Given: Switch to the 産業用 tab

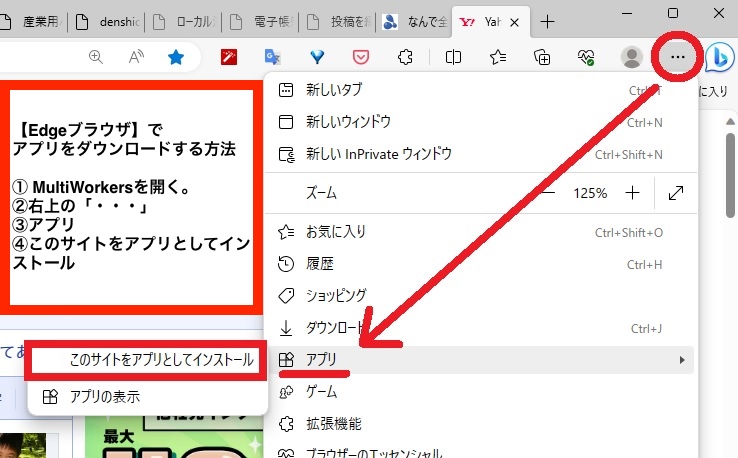Looking at the screenshot, I should (31, 22).
